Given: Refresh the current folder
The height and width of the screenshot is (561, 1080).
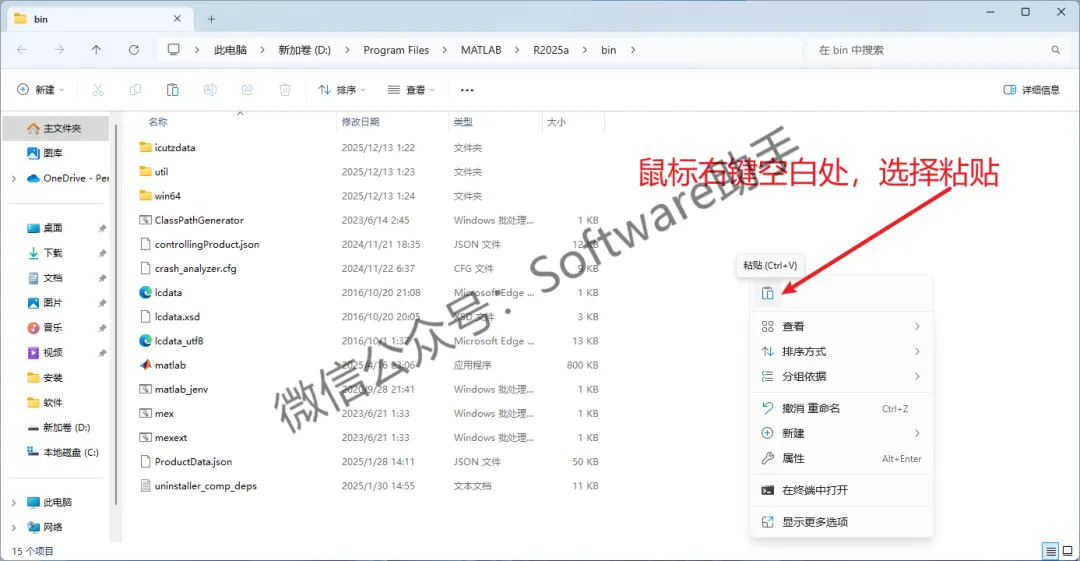Looking at the screenshot, I should point(134,50).
